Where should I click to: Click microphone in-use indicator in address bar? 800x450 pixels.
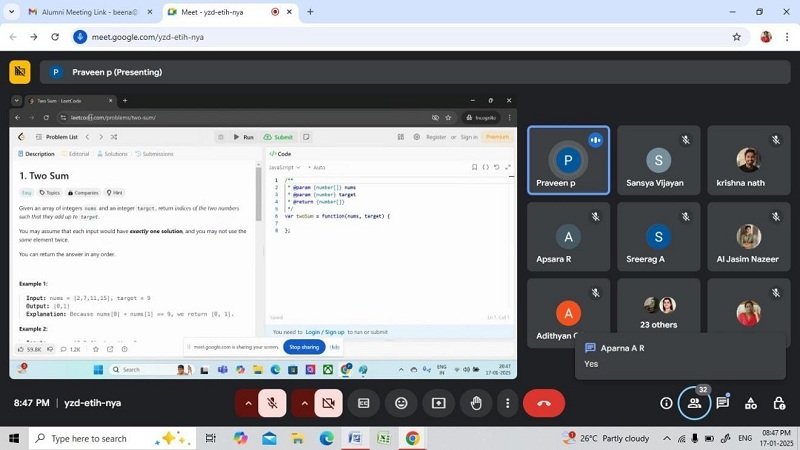80,37
